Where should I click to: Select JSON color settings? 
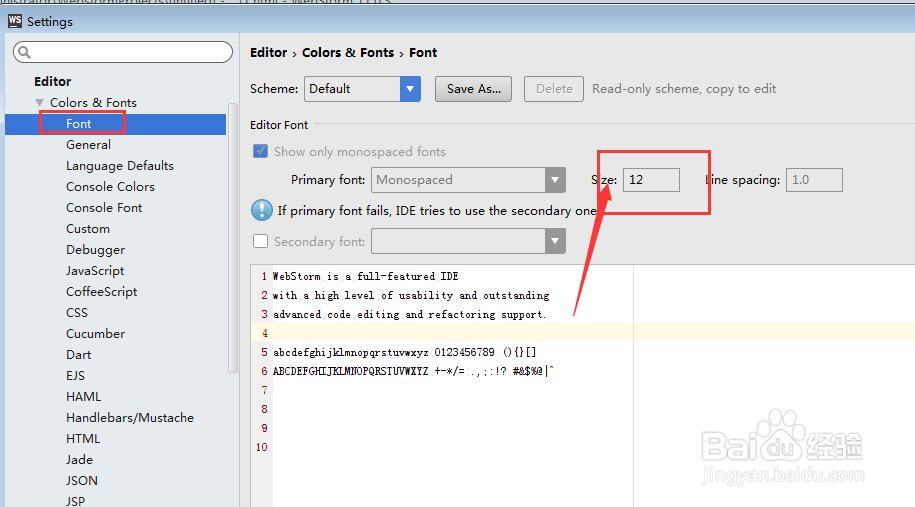[82, 481]
